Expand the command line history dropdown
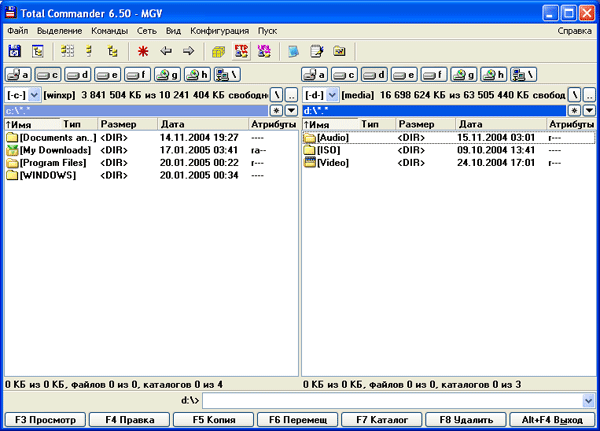The image size is (600, 431). tap(589, 401)
